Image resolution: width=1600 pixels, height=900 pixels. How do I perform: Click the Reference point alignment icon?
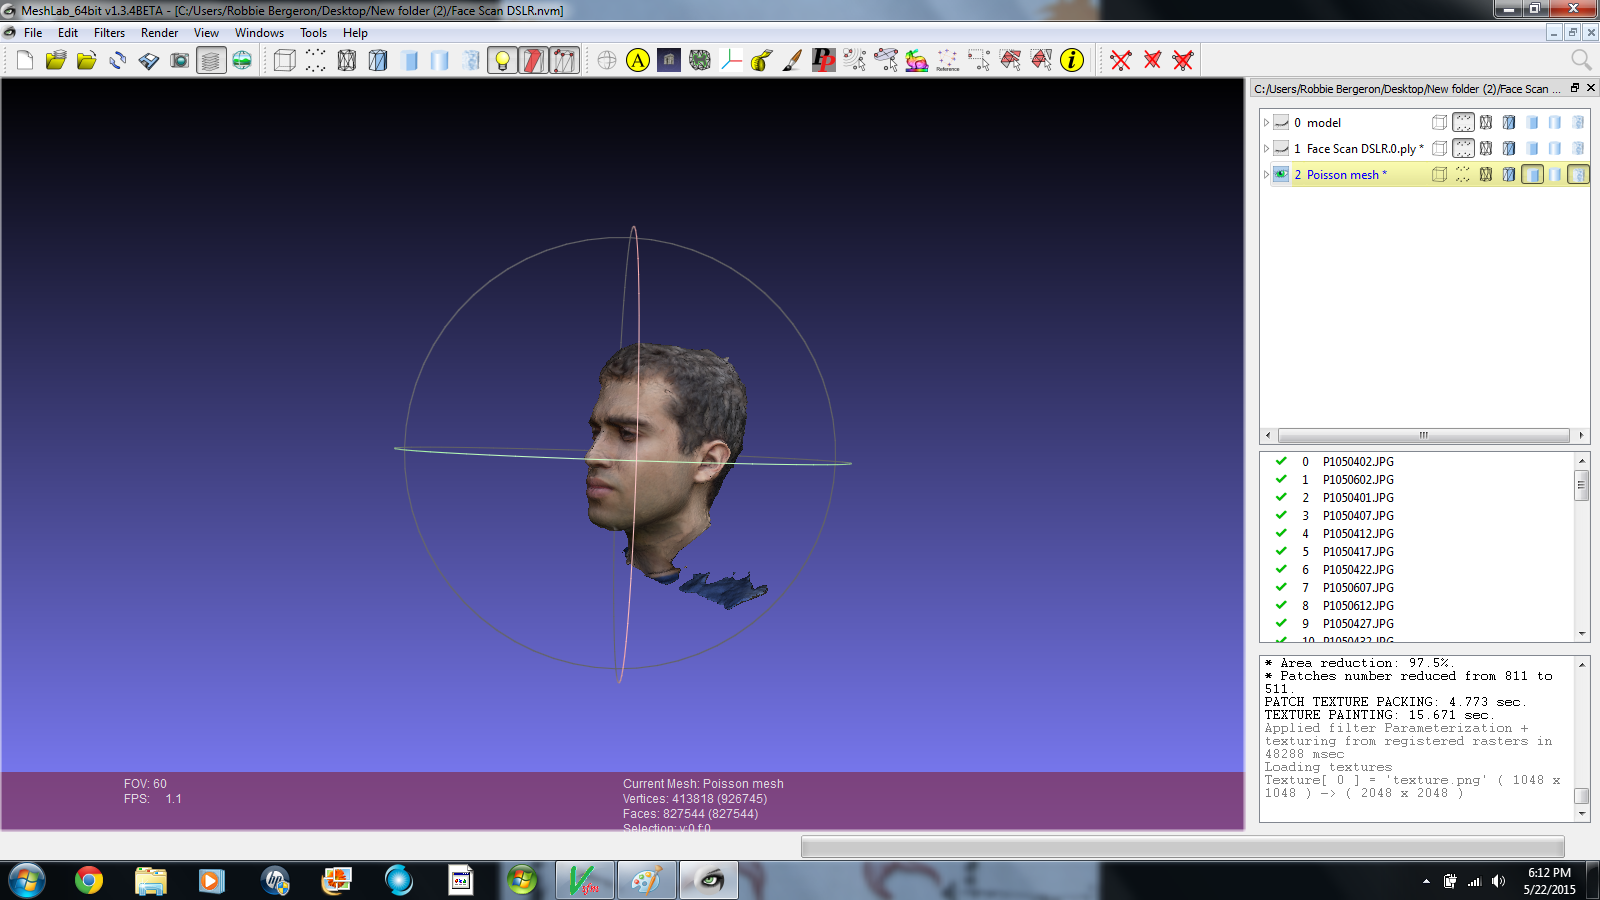click(x=948, y=61)
